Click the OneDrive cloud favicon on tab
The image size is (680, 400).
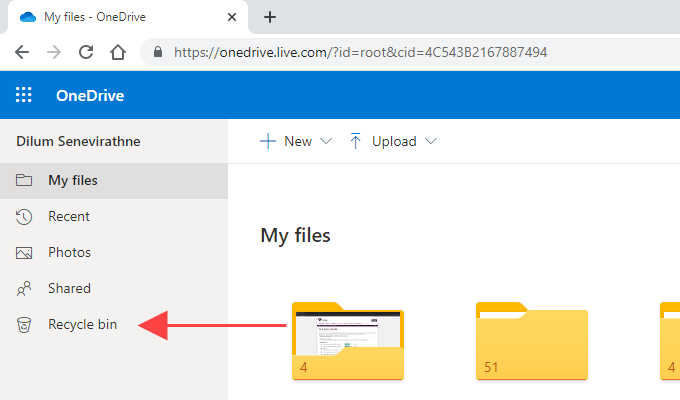pos(28,17)
